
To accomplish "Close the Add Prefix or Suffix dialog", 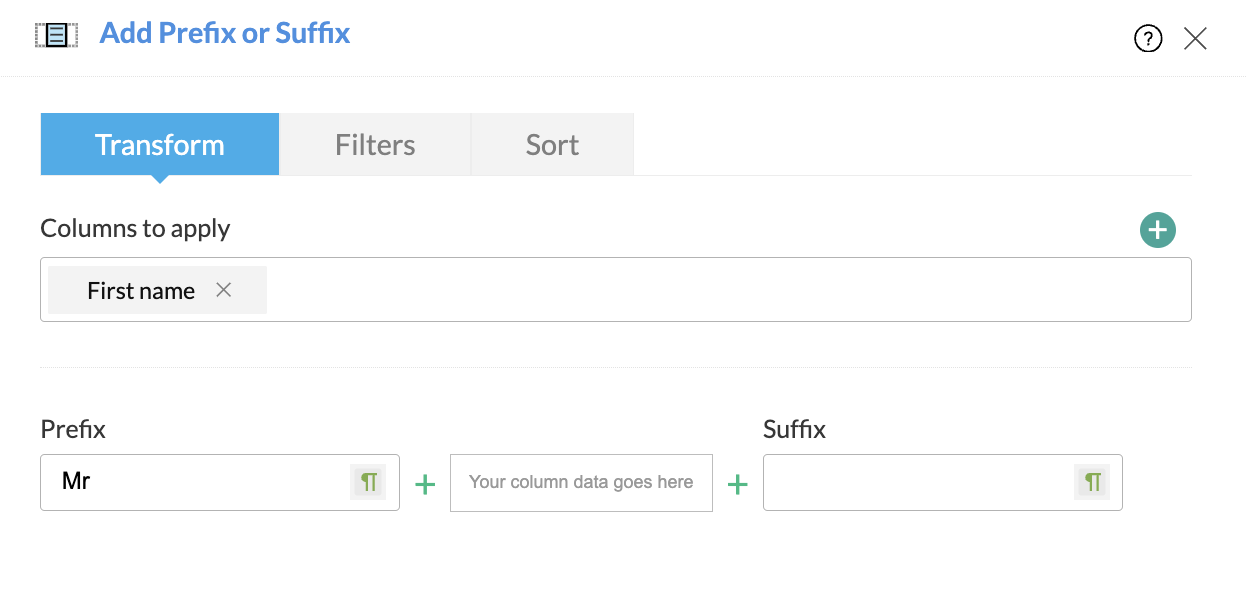I will pos(1195,39).
